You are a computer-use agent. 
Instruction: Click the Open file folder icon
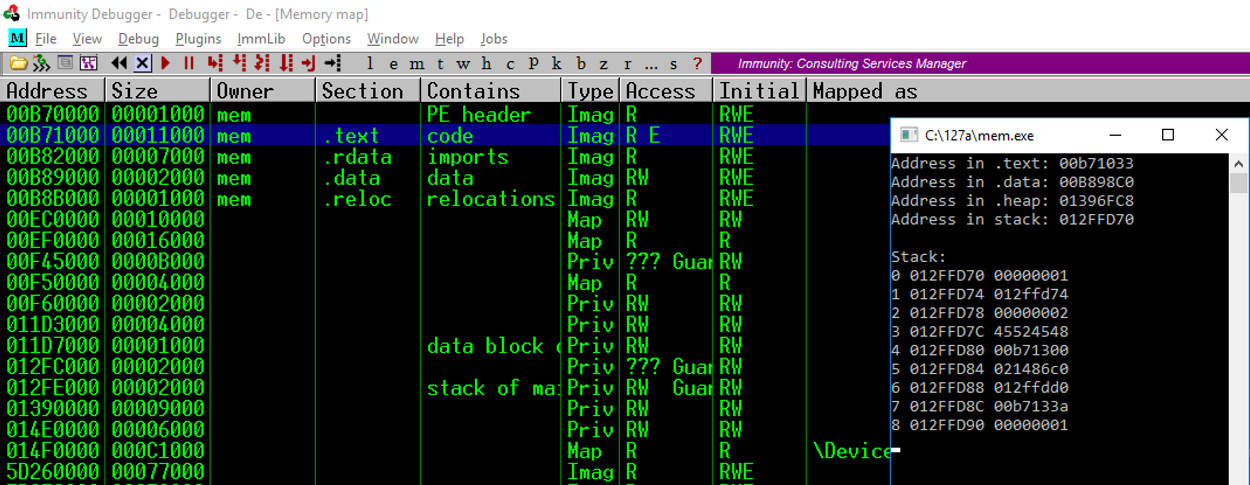(x=18, y=63)
